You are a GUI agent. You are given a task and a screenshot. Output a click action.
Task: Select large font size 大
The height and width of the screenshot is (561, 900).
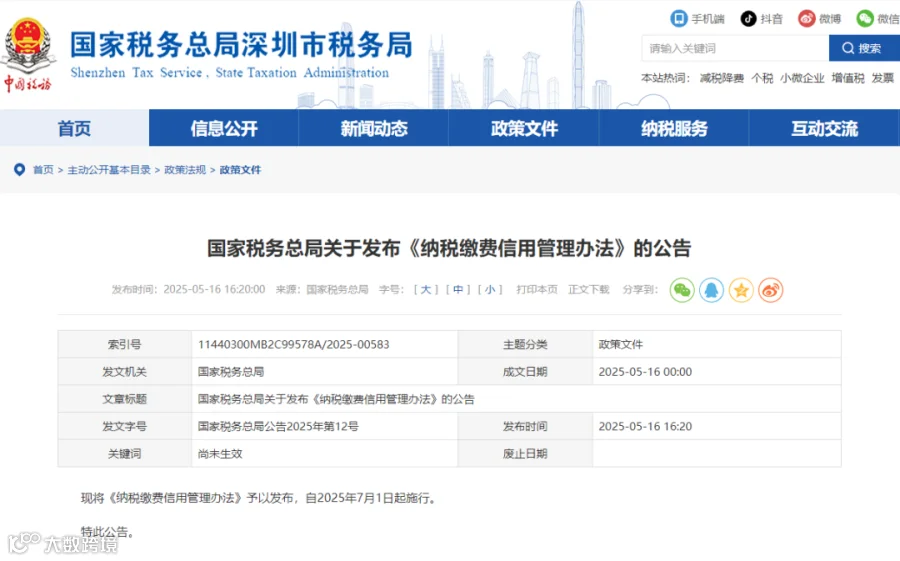[x=426, y=289]
